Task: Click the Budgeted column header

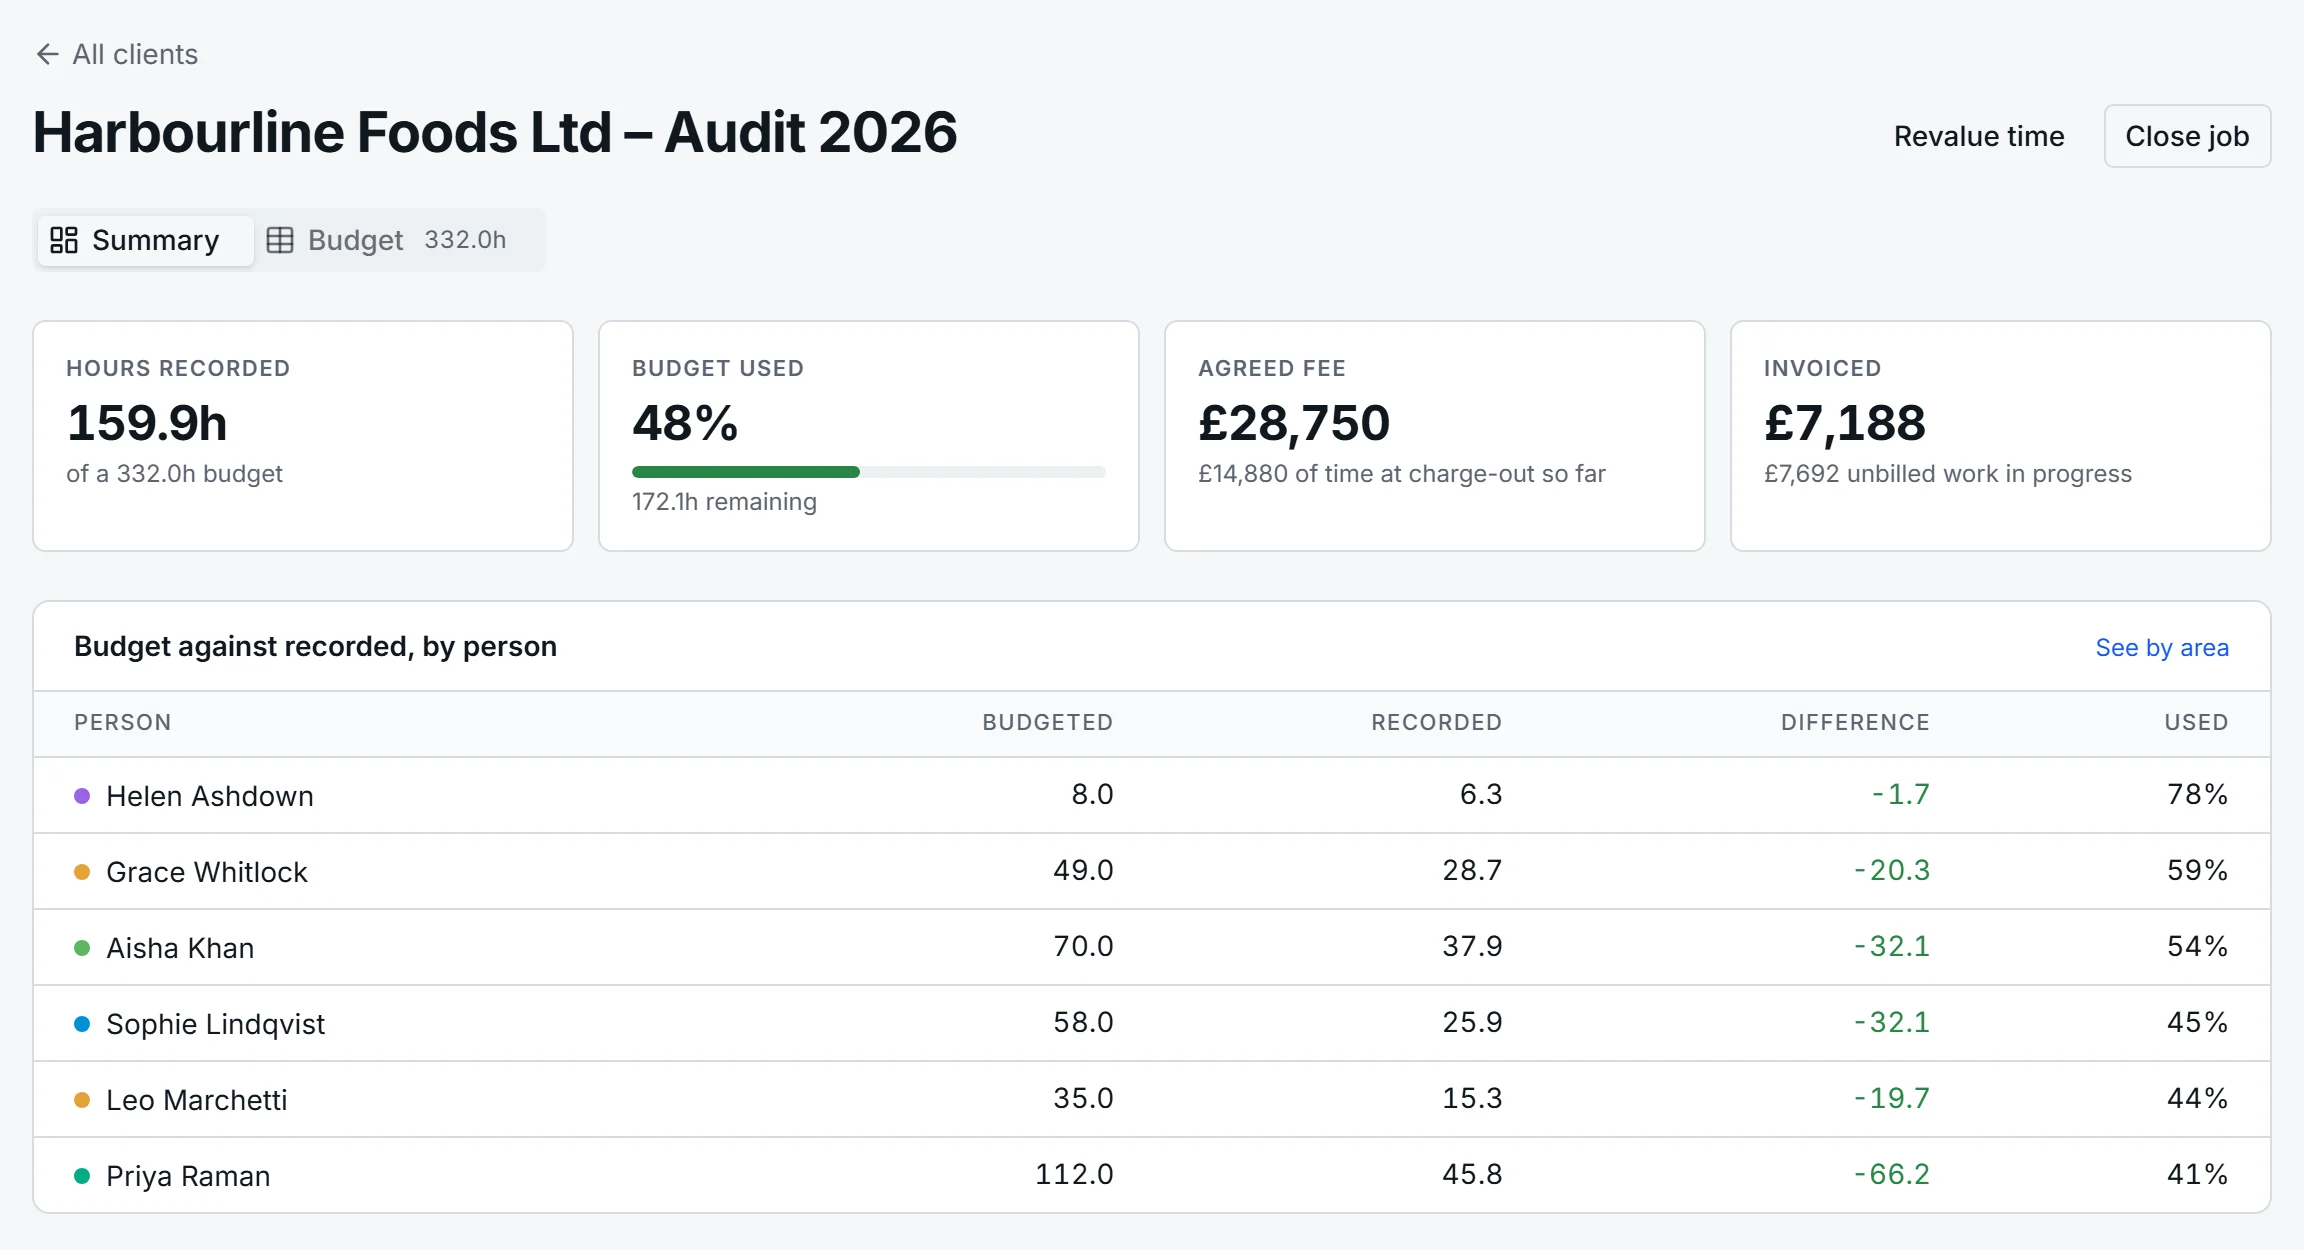Action: coord(1047,722)
